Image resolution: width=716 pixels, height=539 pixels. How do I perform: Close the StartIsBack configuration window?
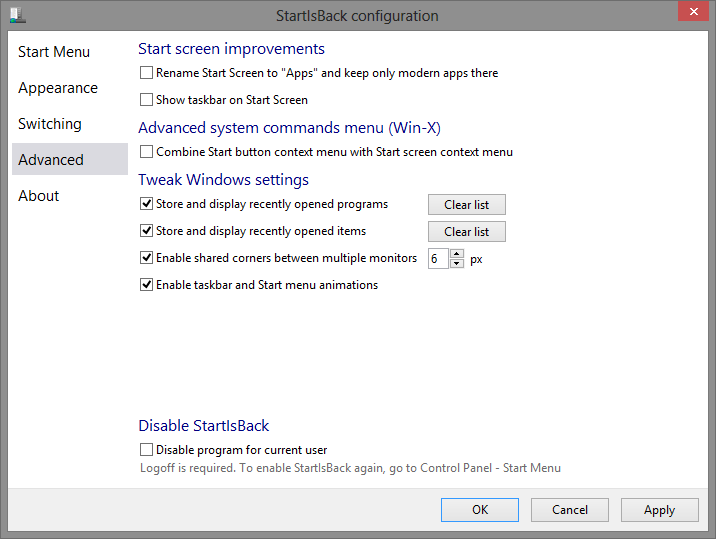(693, 11)
